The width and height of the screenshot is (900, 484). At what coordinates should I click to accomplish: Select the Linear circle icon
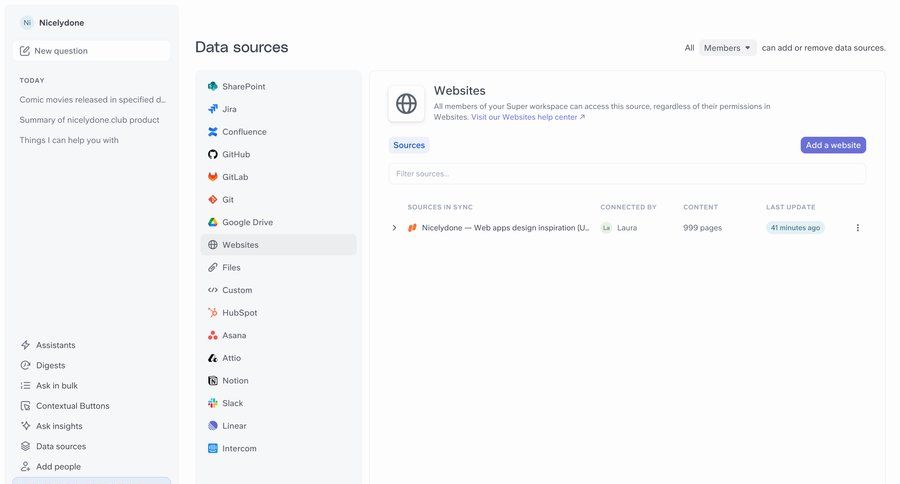click(x=212, y=425)
